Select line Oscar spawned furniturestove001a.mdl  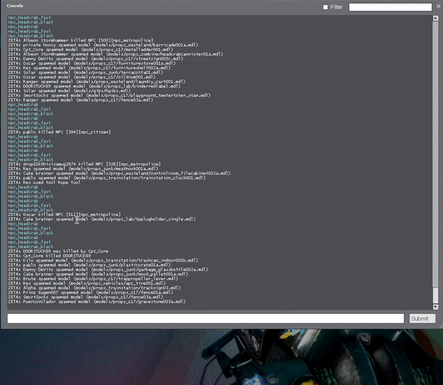(x=92, y=63)
